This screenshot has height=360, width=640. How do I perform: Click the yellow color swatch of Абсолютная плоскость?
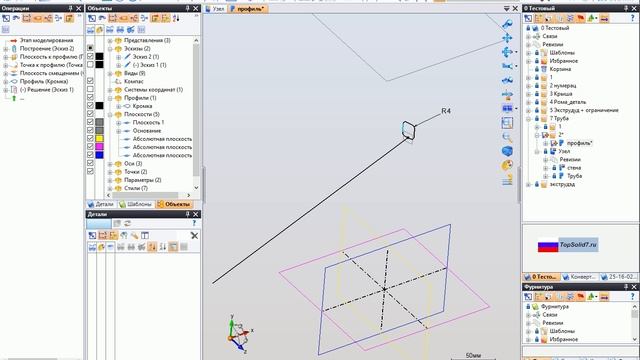(x=99, y=138)
